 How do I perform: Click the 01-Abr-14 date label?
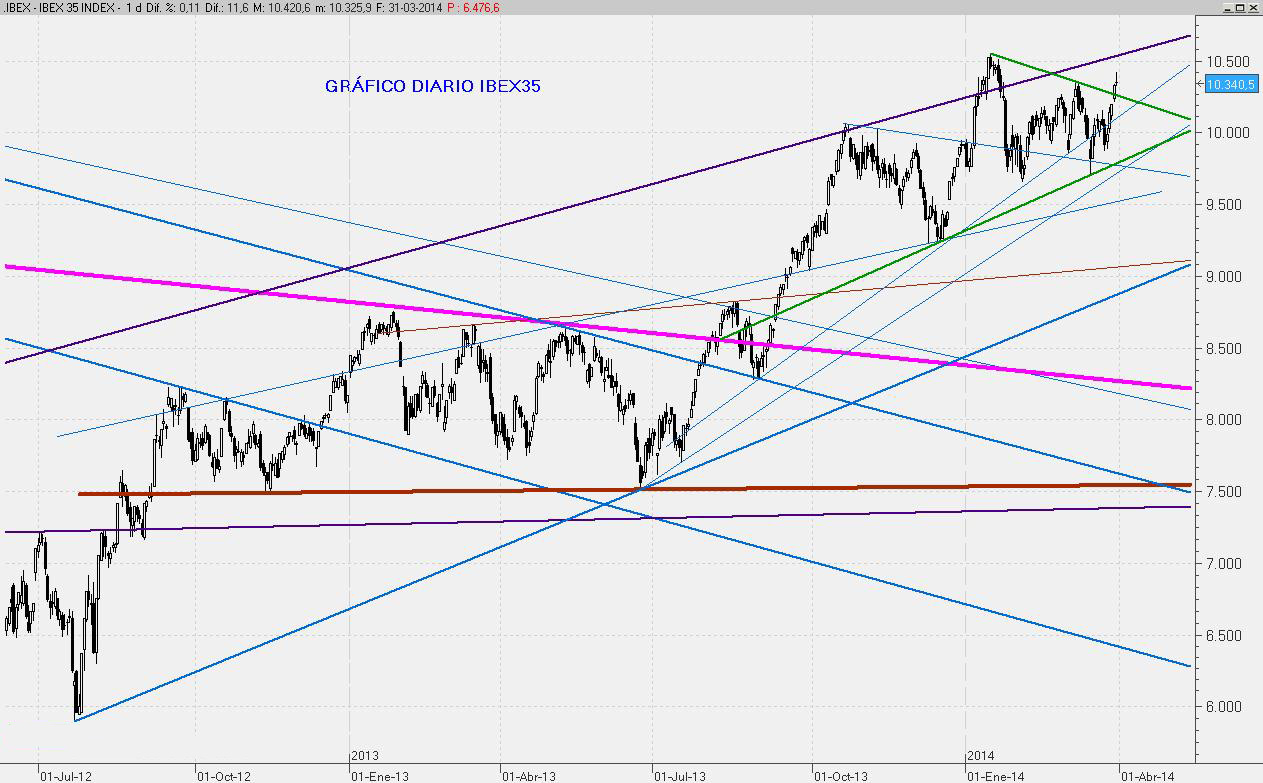(x=1147, y=774)
